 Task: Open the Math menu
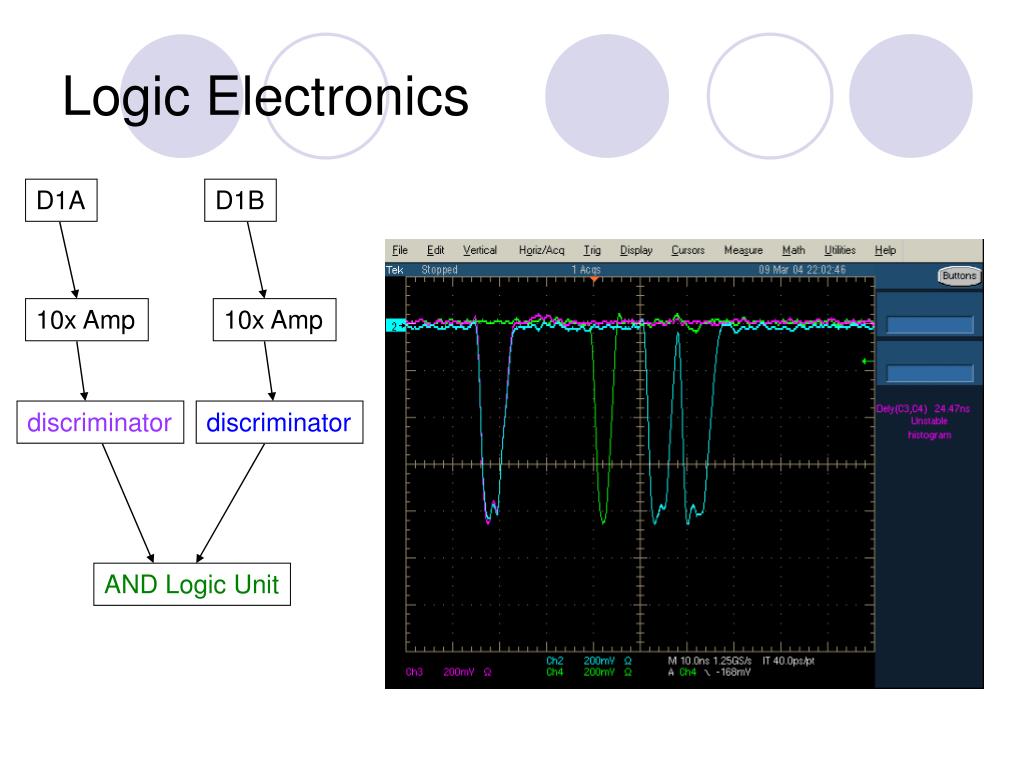coord(793,250)
